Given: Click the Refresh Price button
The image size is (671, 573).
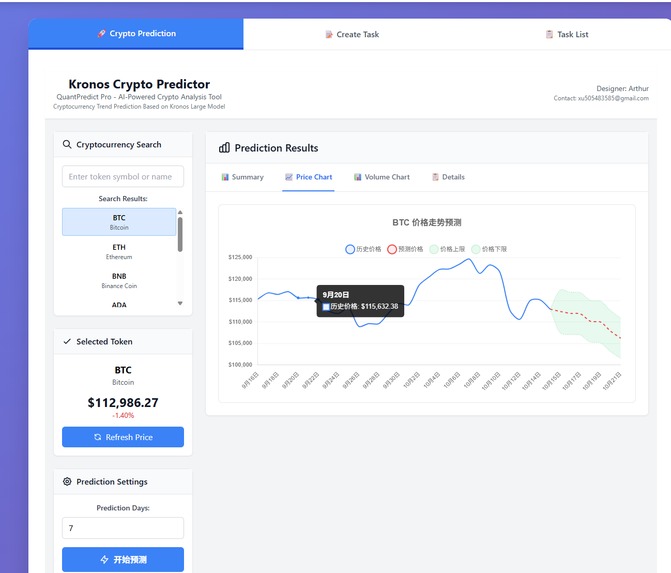Looking at the screenshot, I should 123,437.
